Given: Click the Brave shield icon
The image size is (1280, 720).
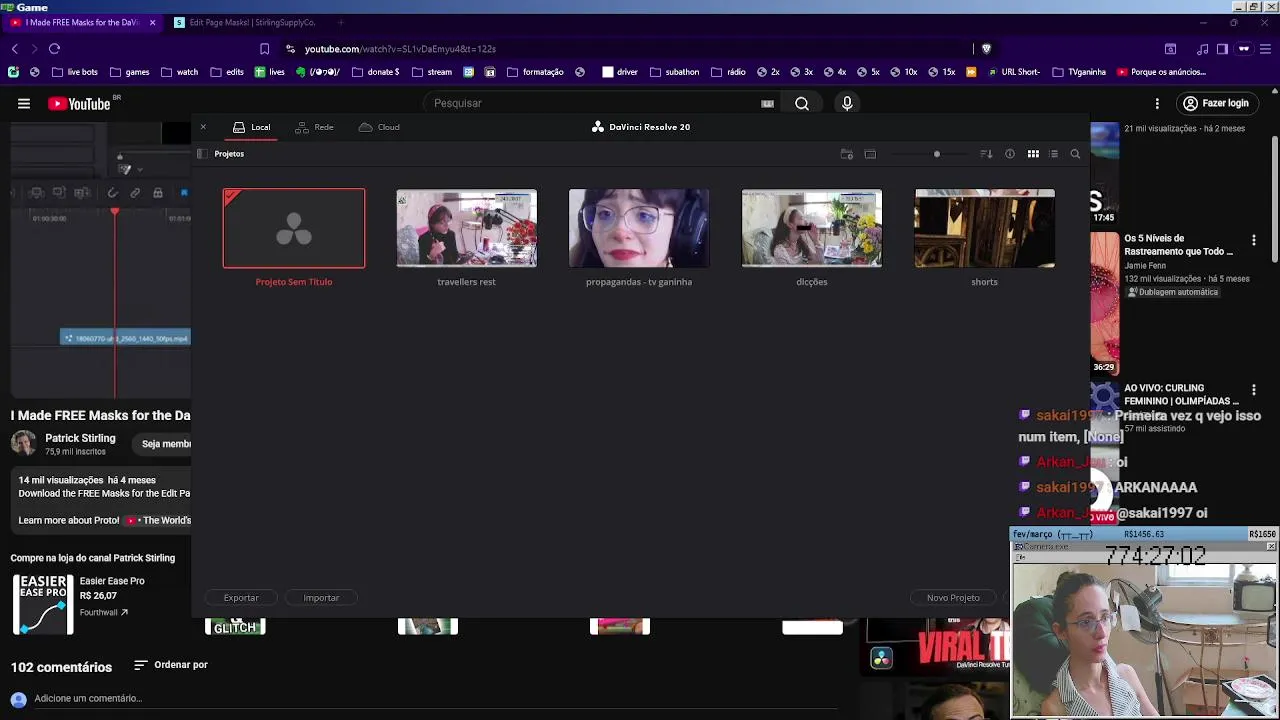Looking at the screenshot, I should click(986, 49).
